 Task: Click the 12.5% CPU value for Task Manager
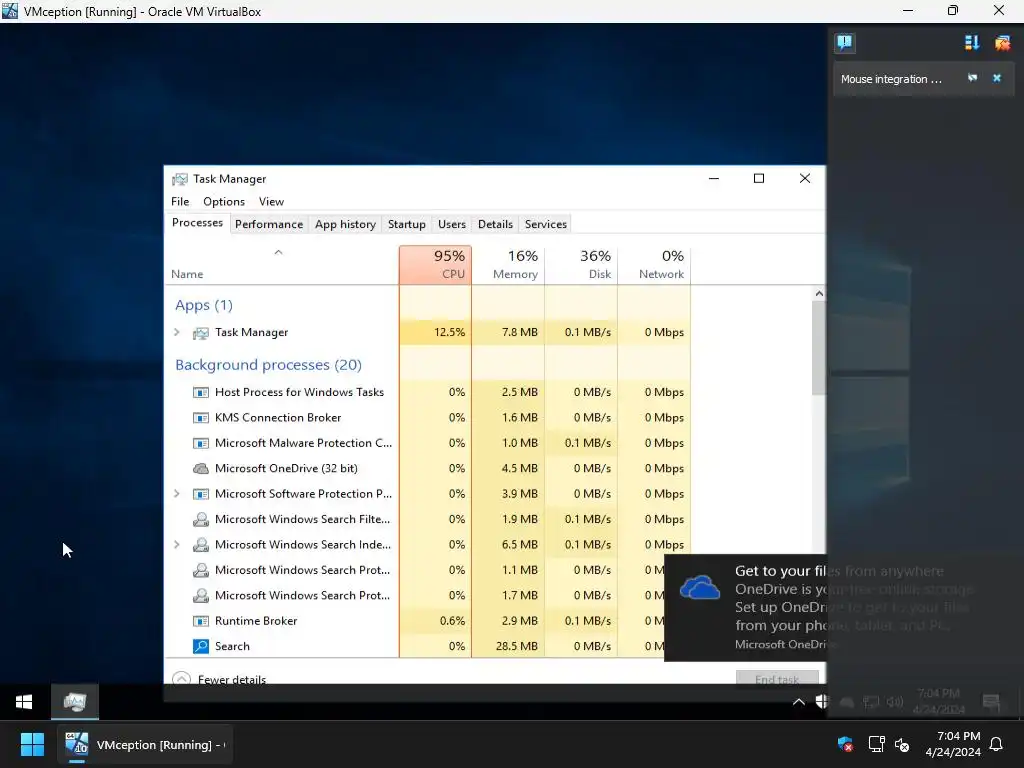[449, 332]
